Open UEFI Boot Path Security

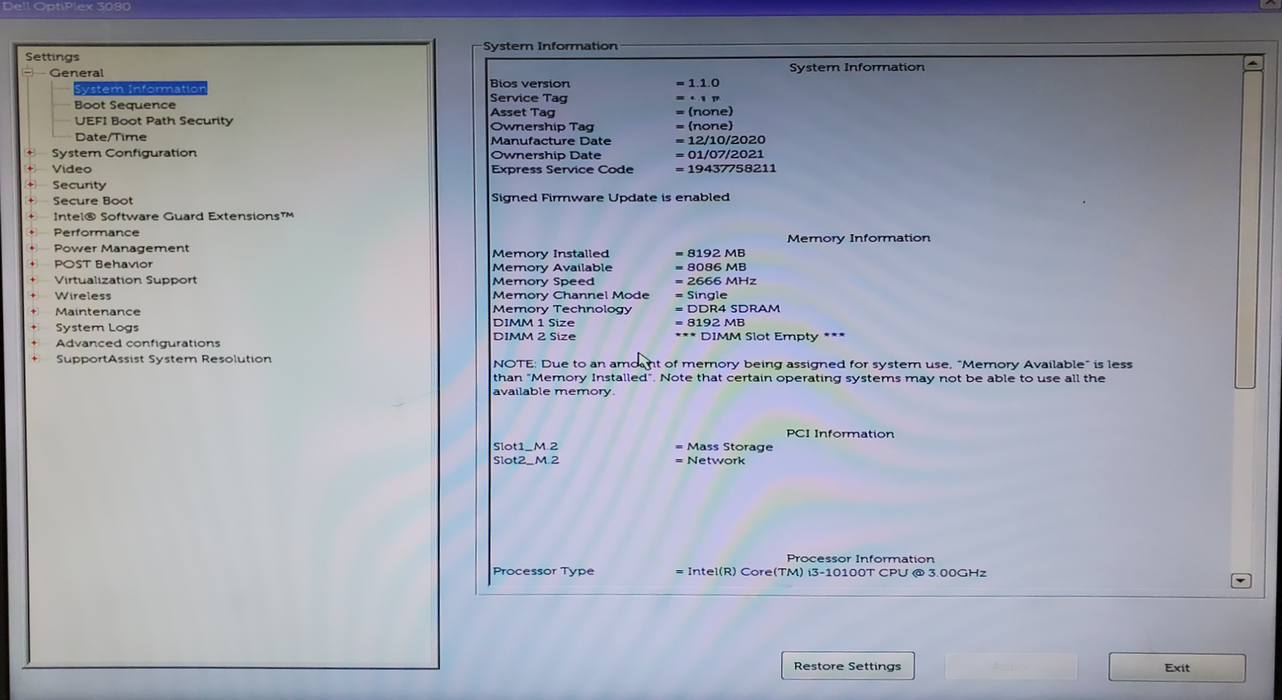tap(154, 121)
